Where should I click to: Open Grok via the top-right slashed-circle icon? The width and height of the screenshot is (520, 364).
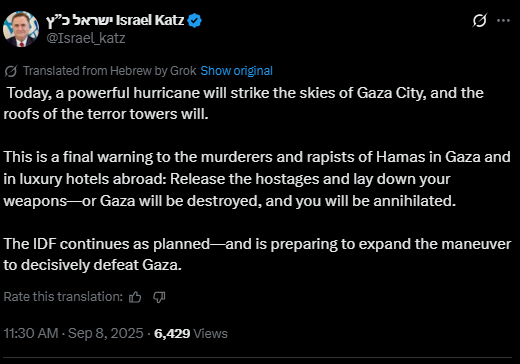pos(480,21)
